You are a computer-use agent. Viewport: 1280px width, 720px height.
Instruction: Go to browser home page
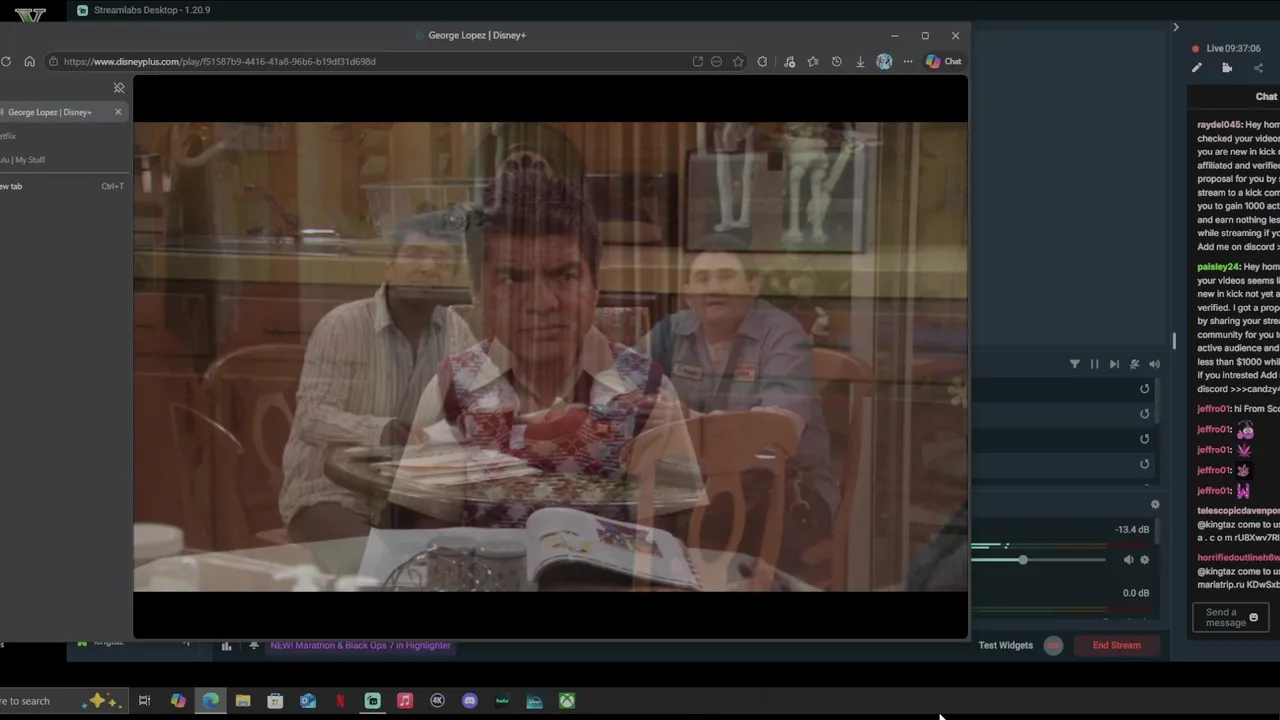(29, 62)
